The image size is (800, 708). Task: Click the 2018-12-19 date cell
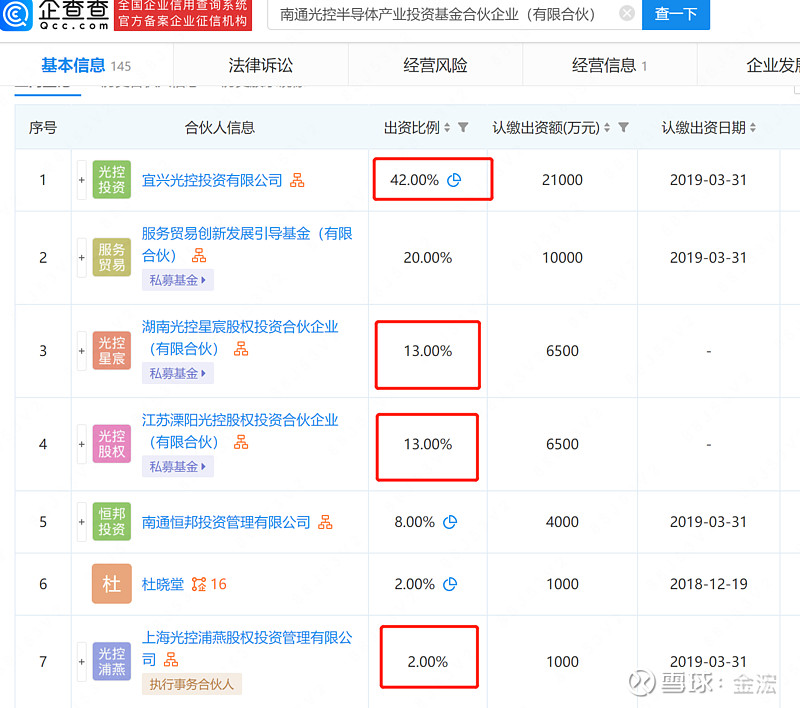point(708,584)
